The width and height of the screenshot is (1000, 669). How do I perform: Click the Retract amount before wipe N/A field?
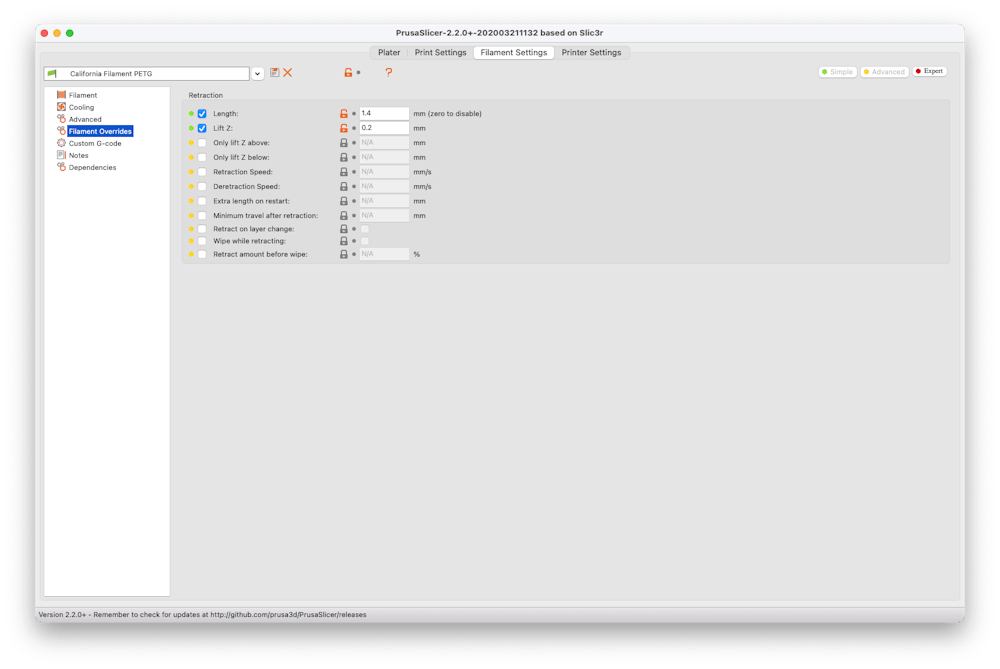(384, 254)
